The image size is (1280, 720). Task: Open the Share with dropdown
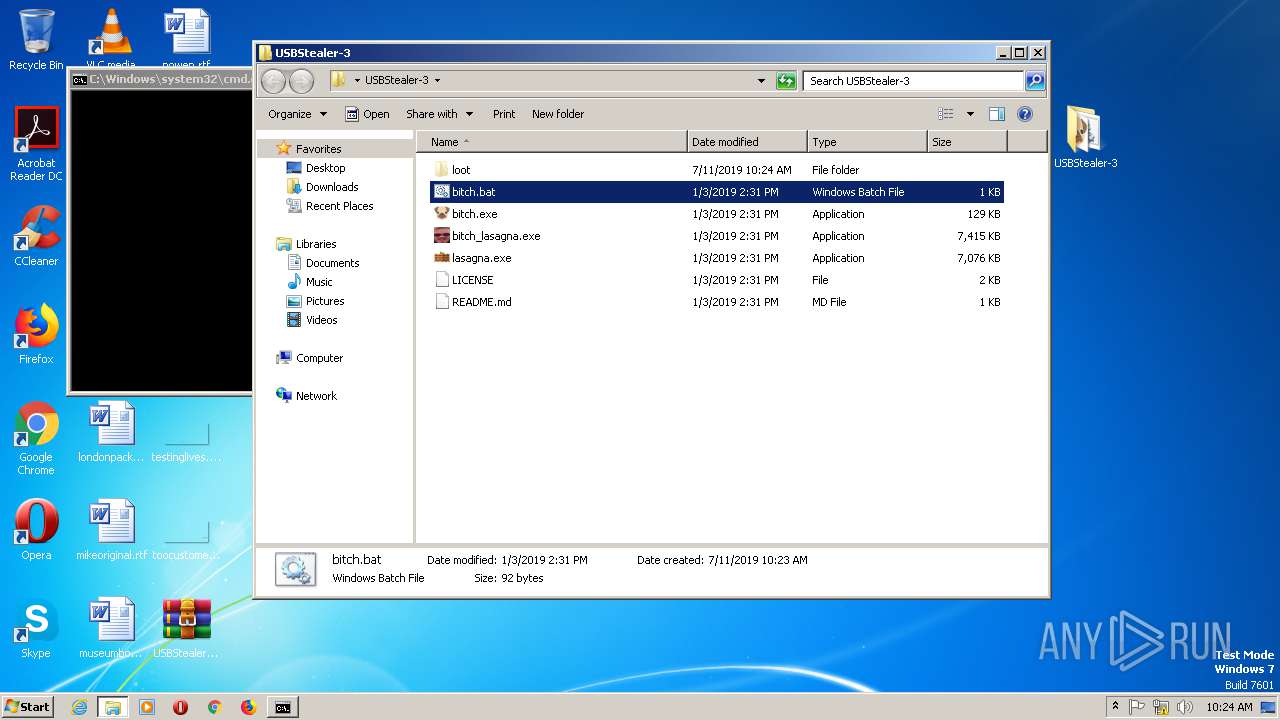coord(439,114)
